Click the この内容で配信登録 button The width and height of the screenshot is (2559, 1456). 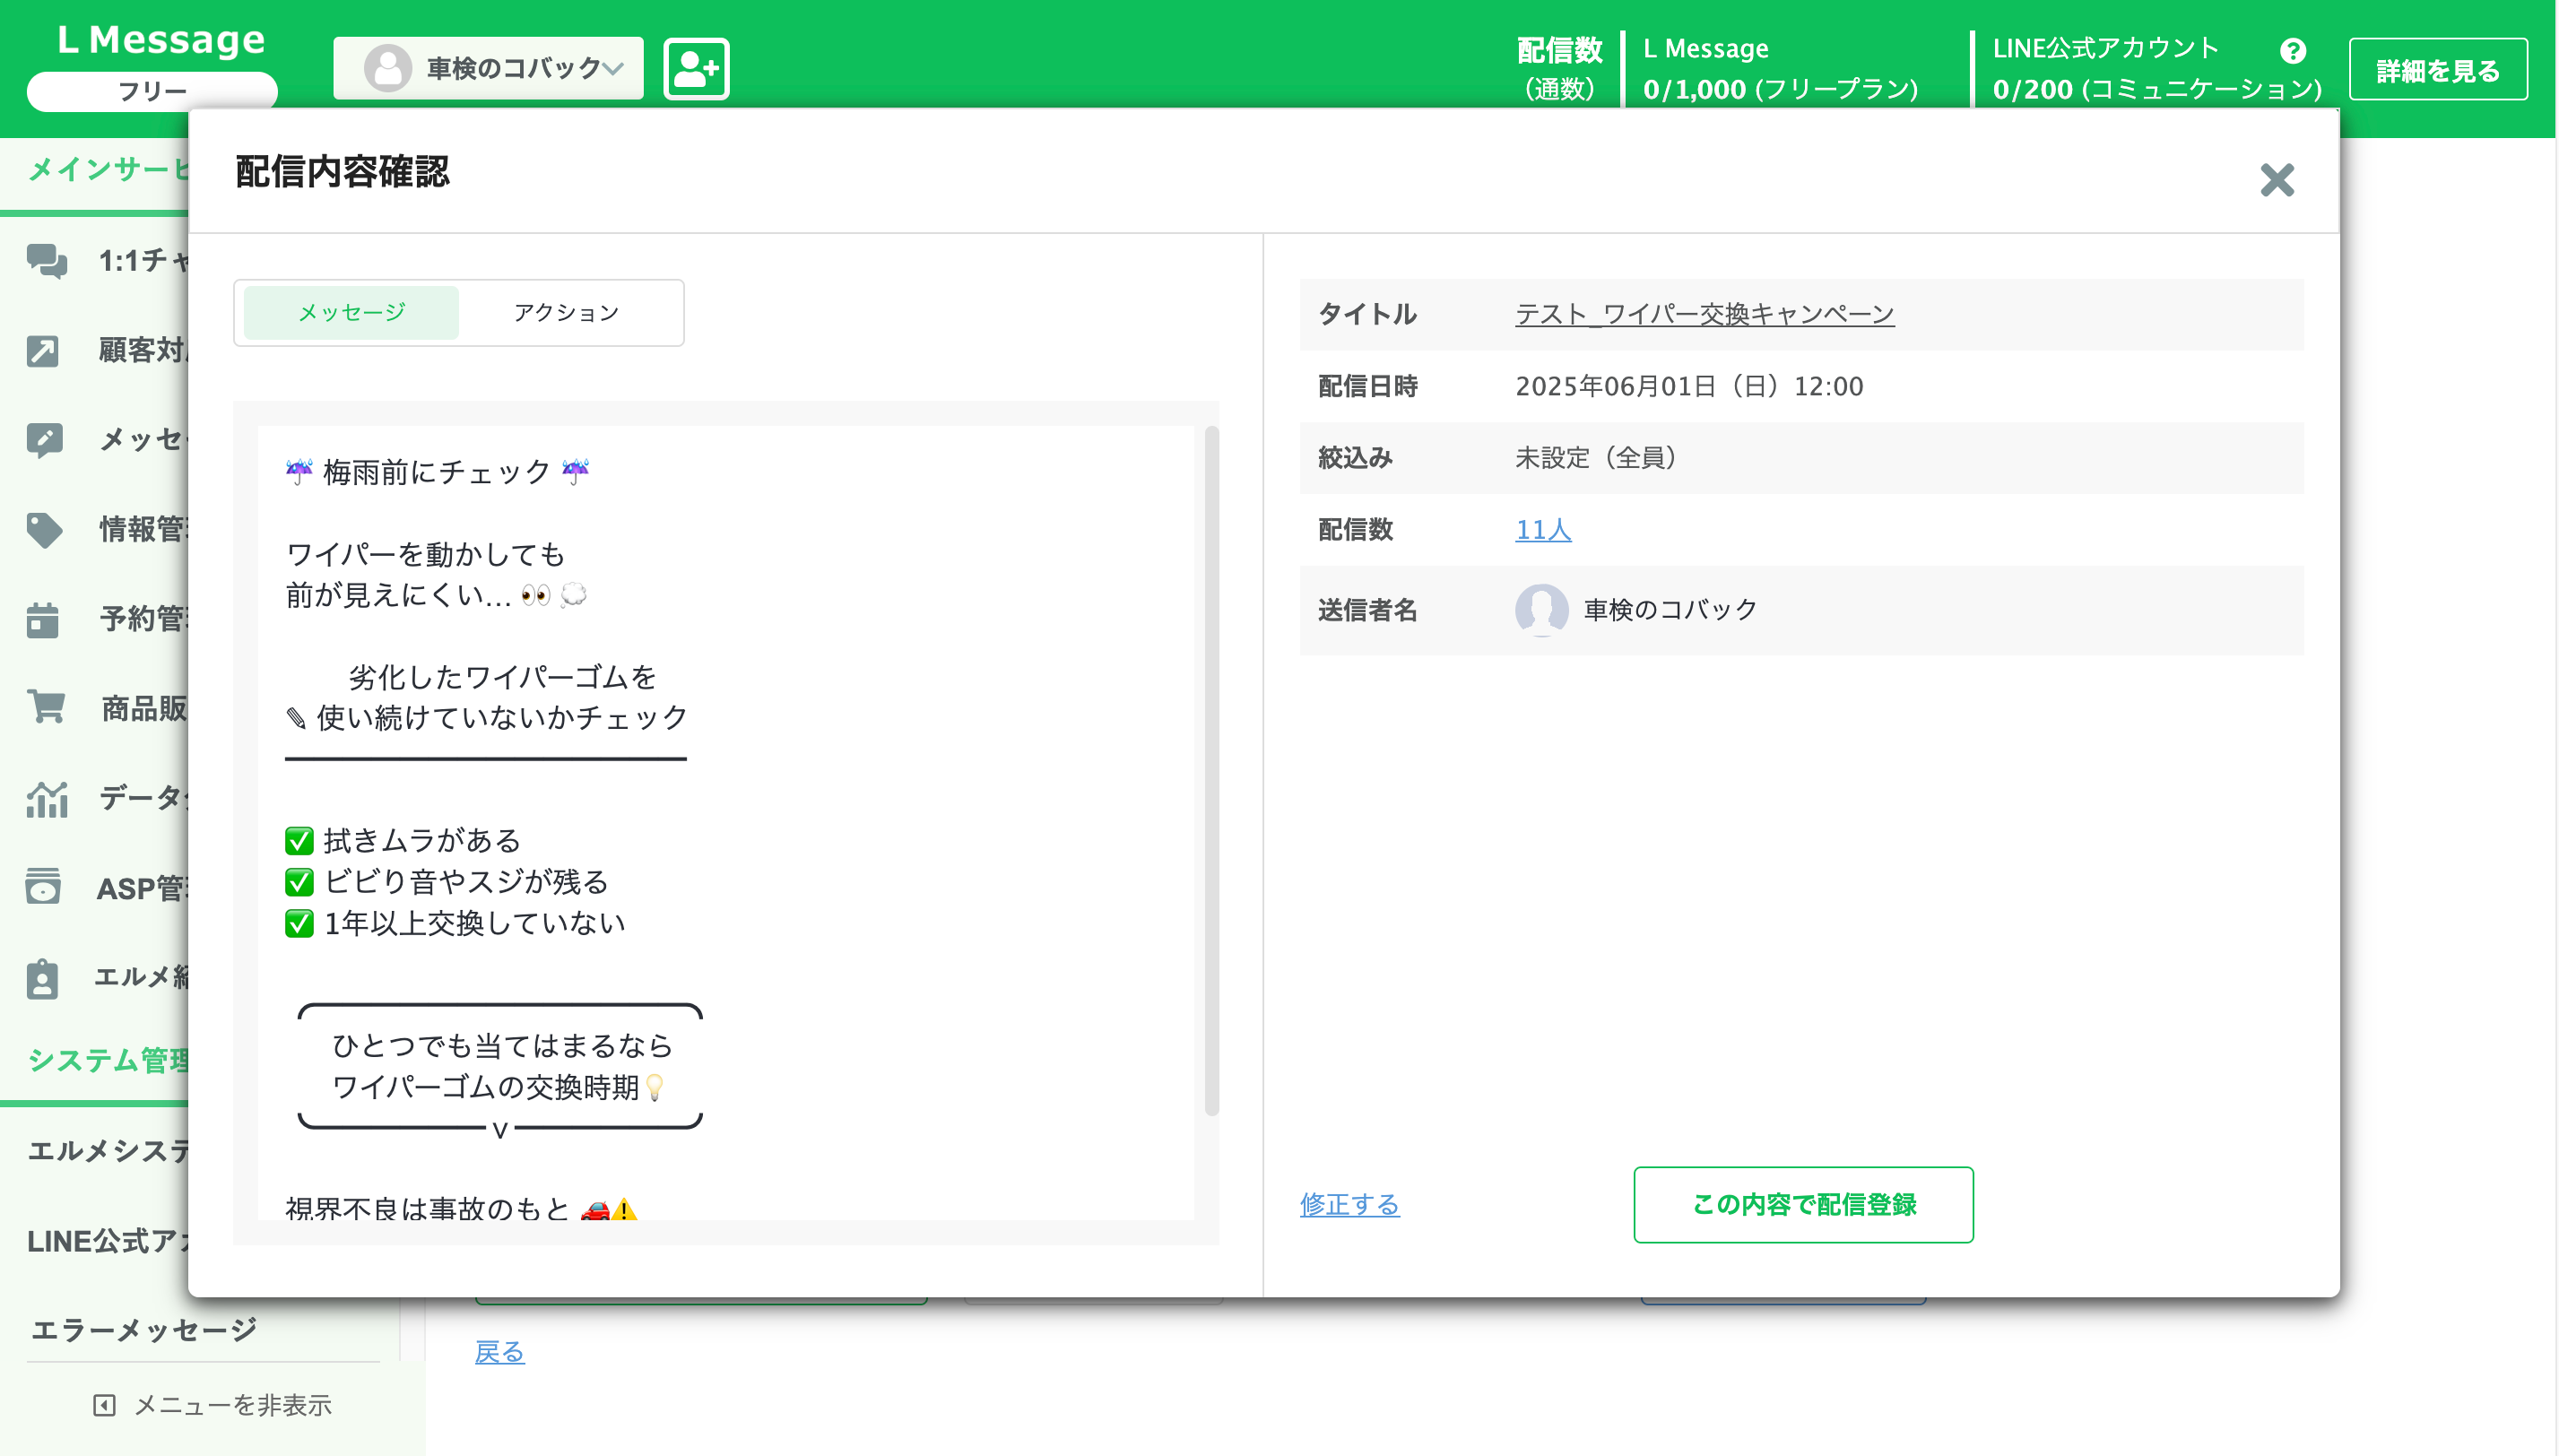[x=1803, y=1204]
